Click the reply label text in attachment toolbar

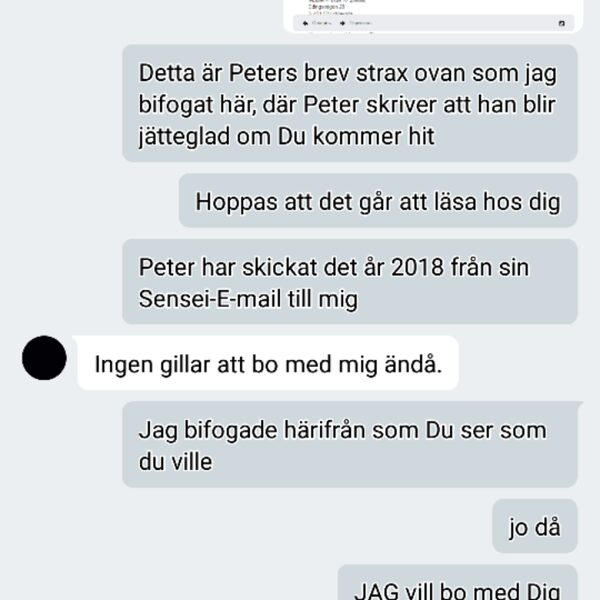pyautogui.click(x=321, y=23)
